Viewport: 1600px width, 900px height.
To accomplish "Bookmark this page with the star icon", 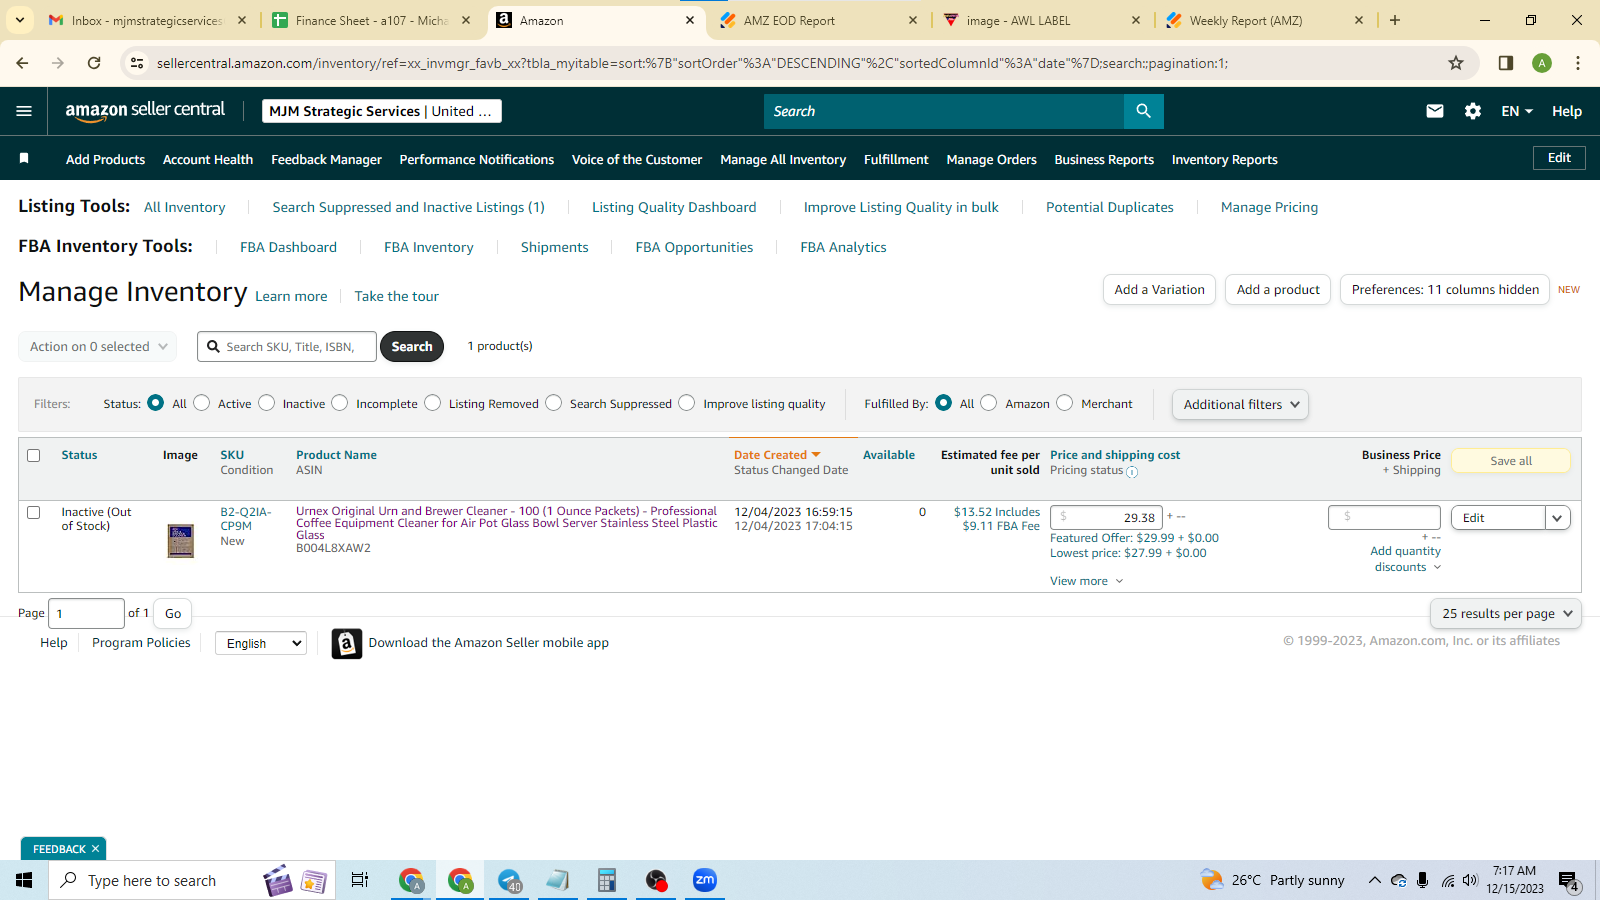I will (x=1456, y=63).
